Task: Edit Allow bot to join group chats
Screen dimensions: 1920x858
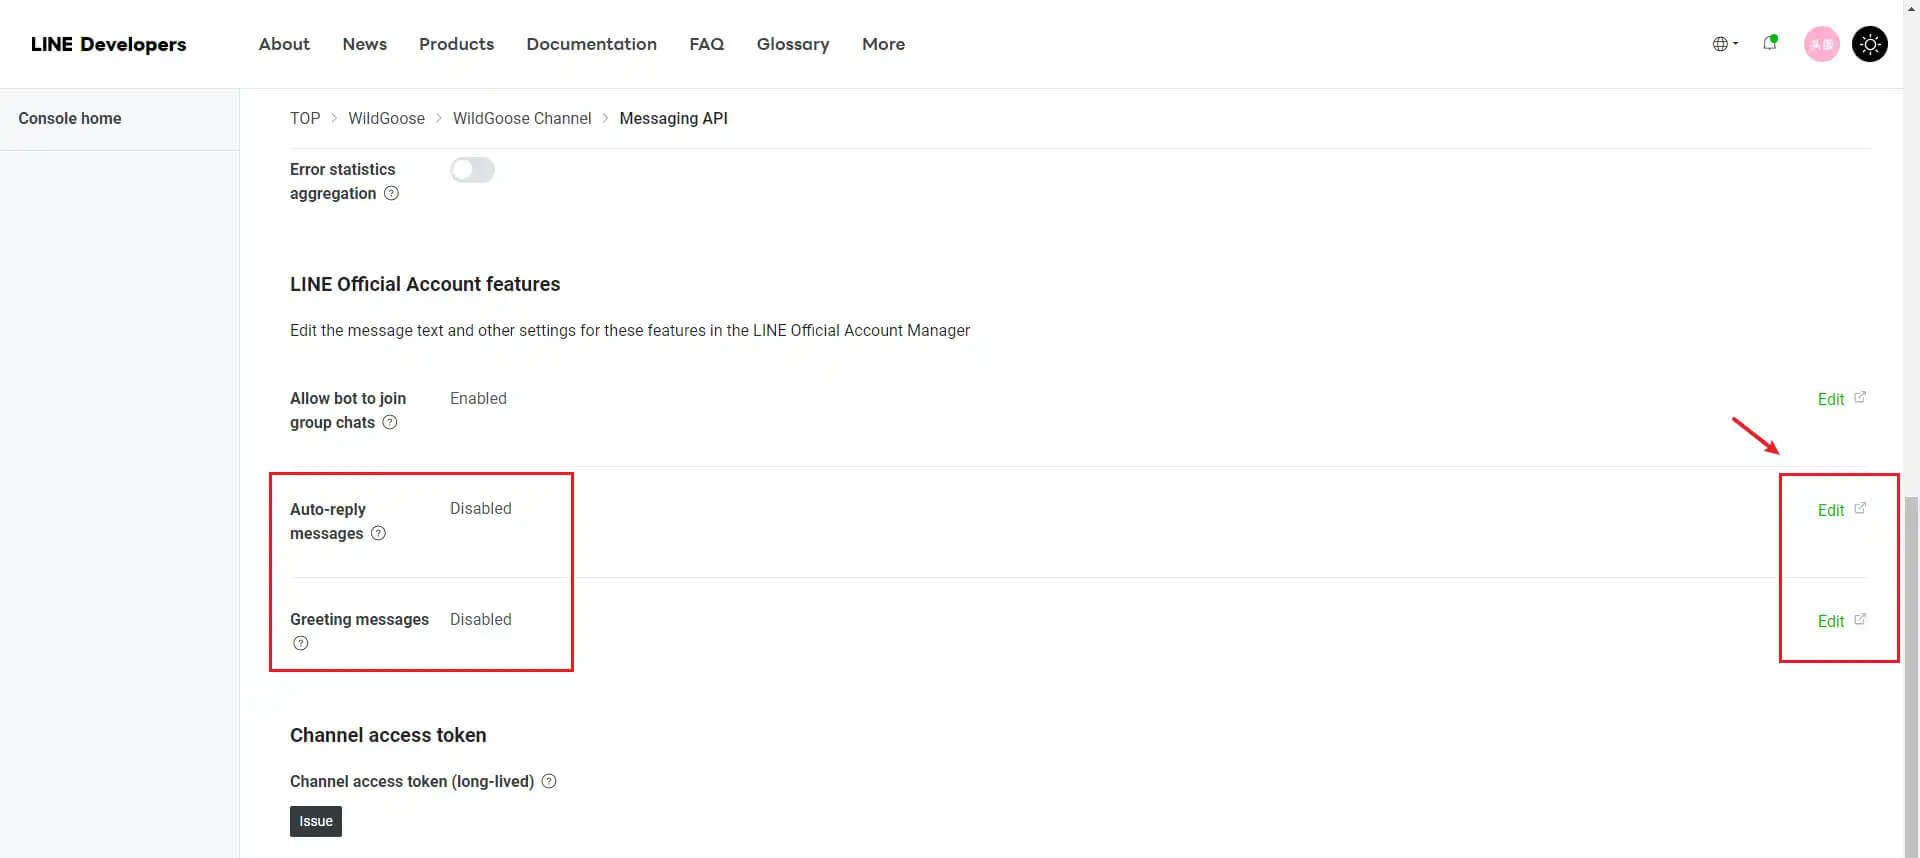Action: (x=1830, y=399)
